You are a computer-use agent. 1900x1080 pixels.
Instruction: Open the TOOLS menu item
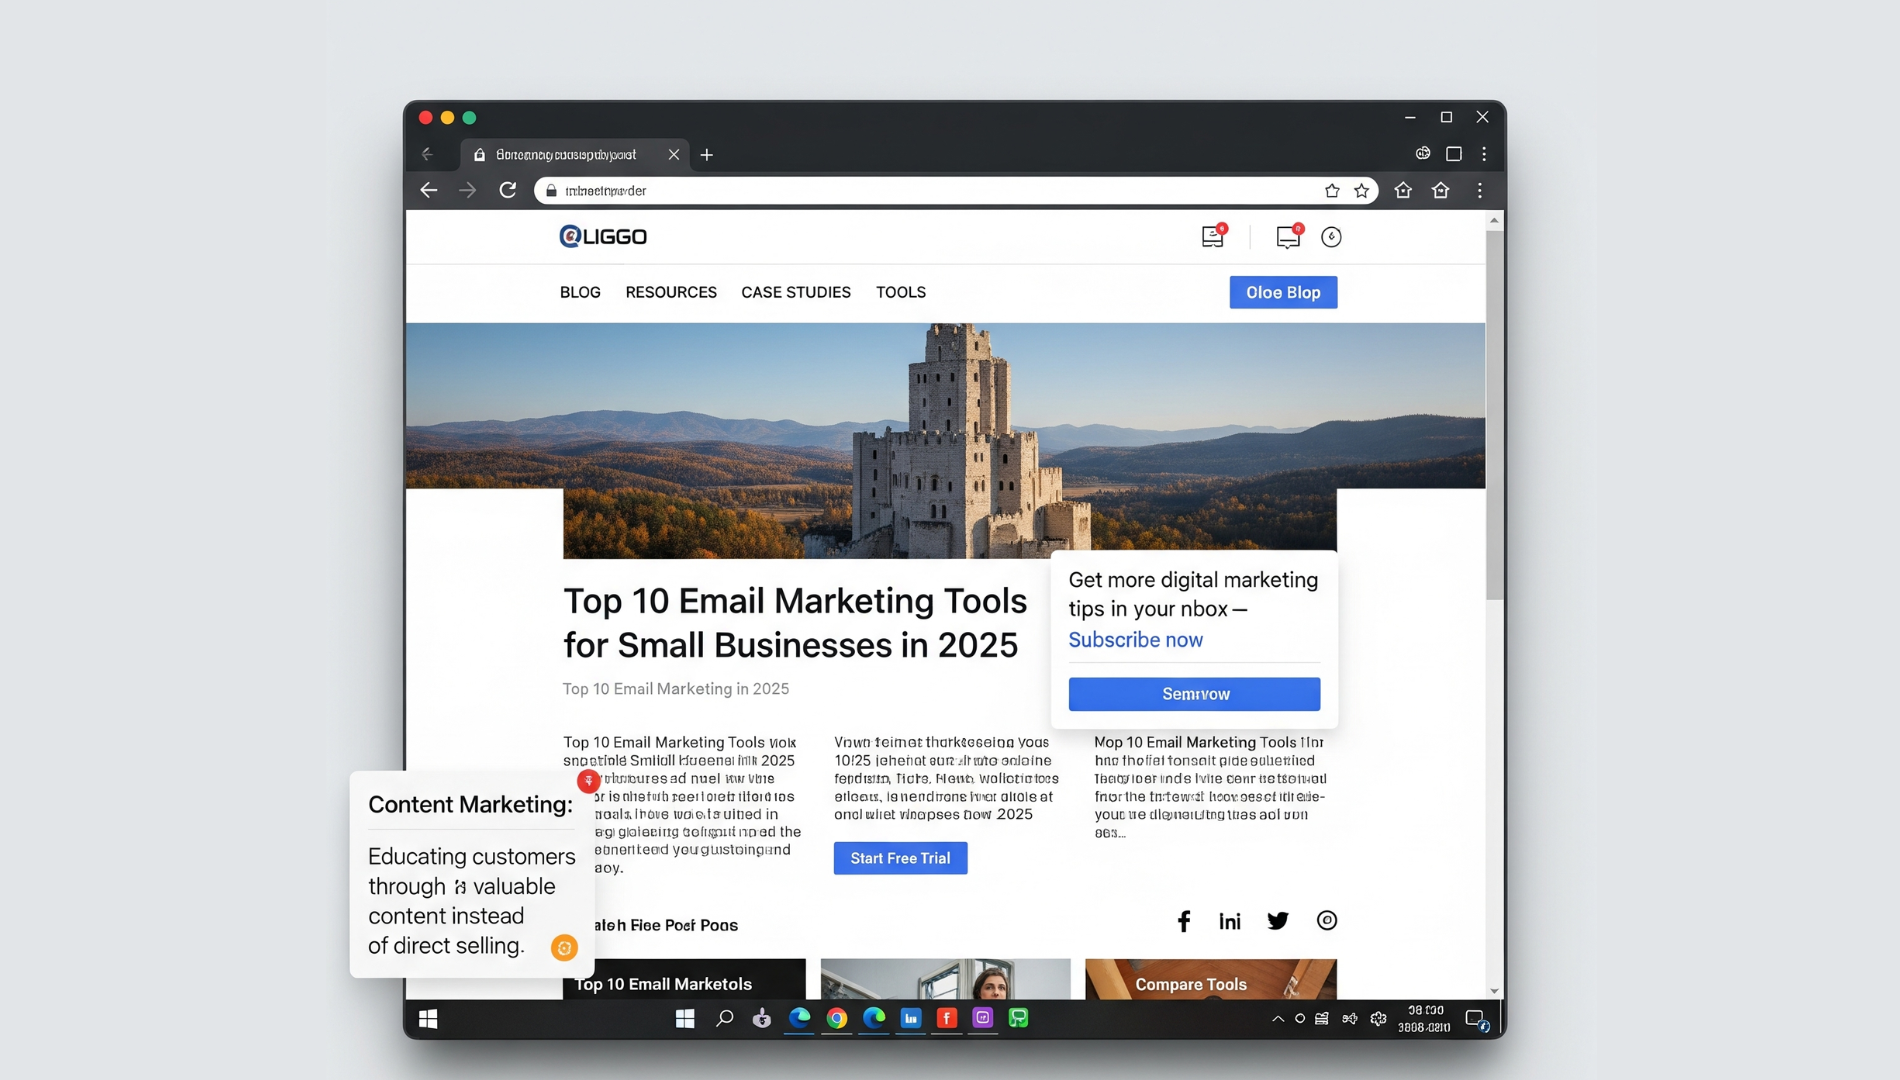901,293
